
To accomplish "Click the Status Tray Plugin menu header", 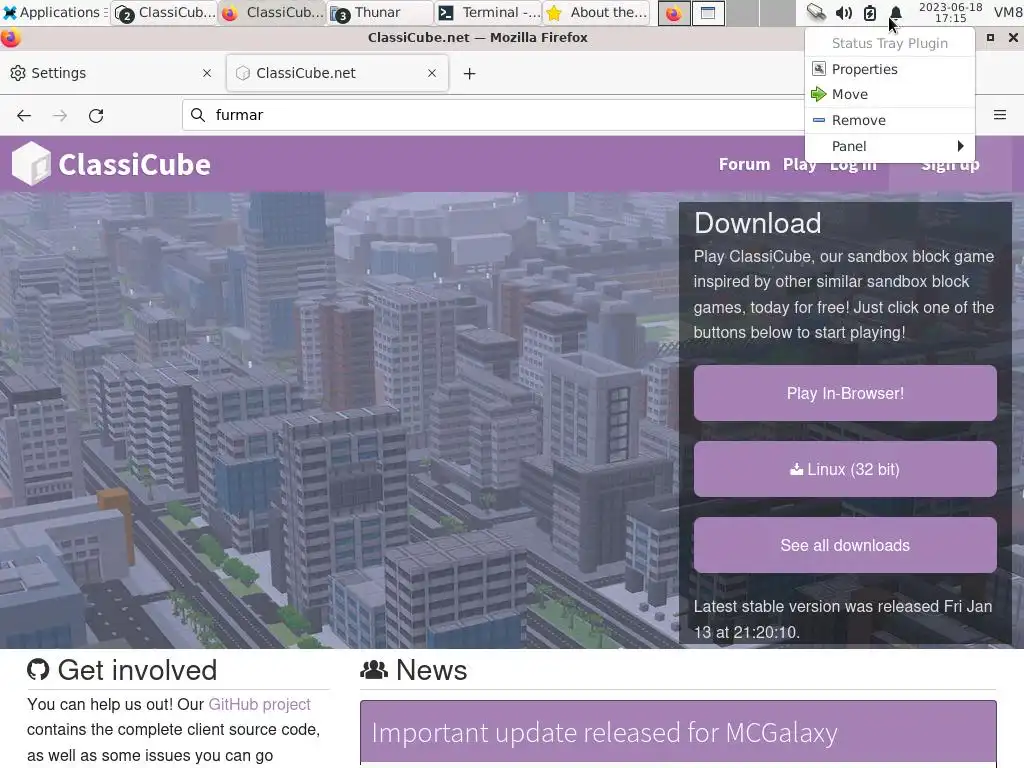I will [x=889, y=43].
